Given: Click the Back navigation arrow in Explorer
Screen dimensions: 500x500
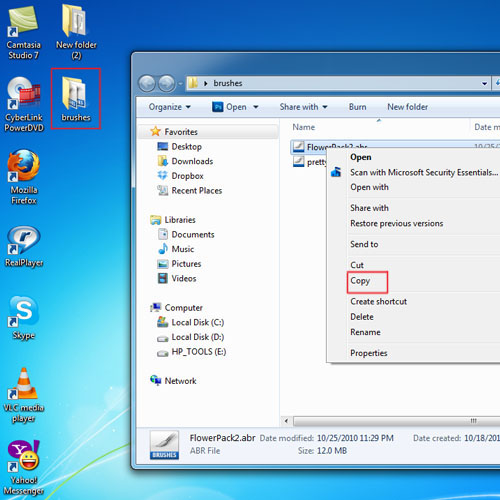Looking at the screenshot, I should 146,83.
